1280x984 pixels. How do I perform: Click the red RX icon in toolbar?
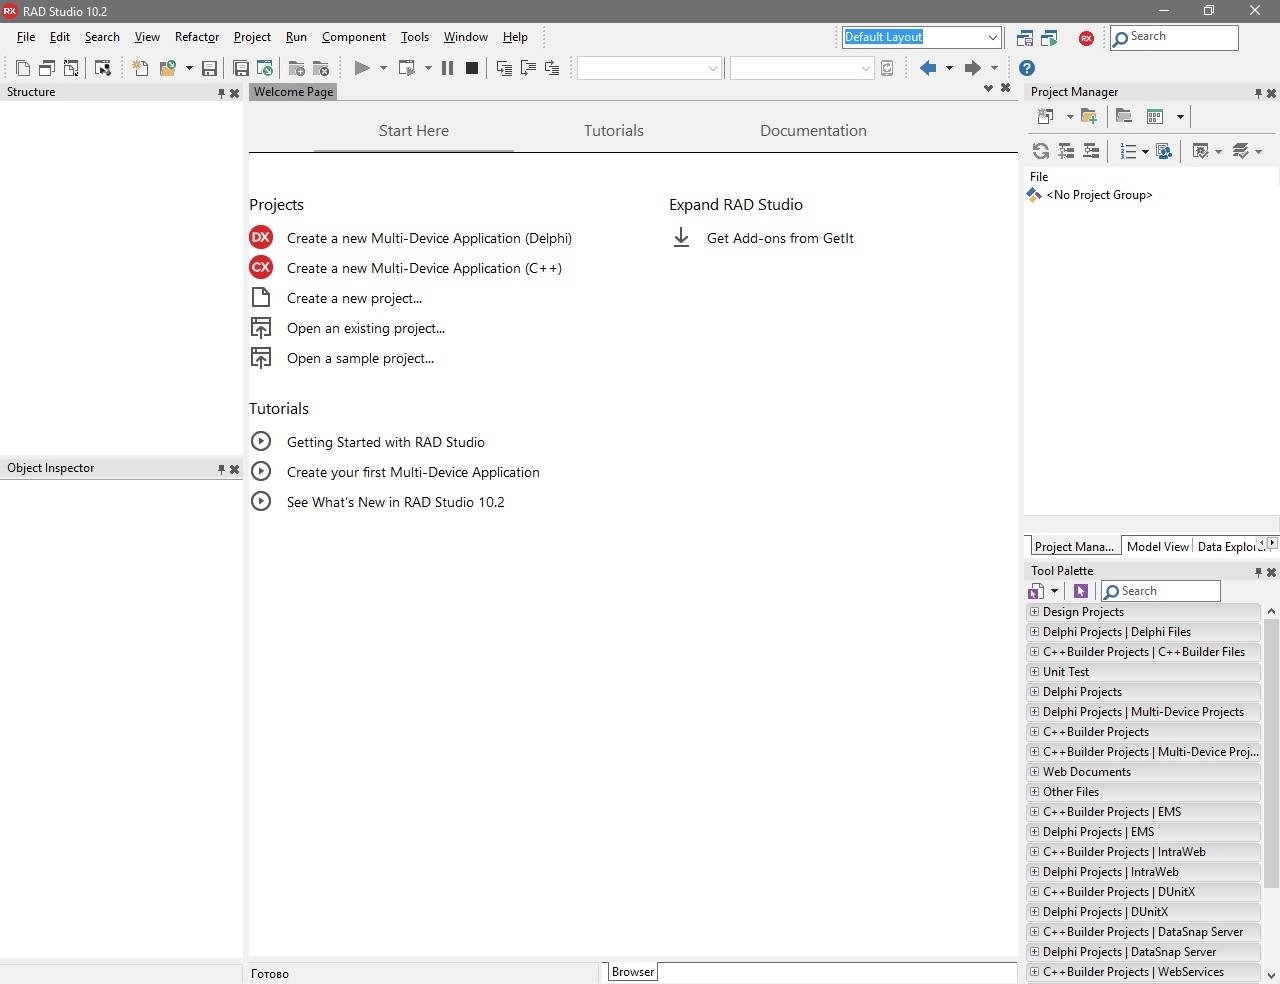pyautogui.click(x=1086, y=38)
